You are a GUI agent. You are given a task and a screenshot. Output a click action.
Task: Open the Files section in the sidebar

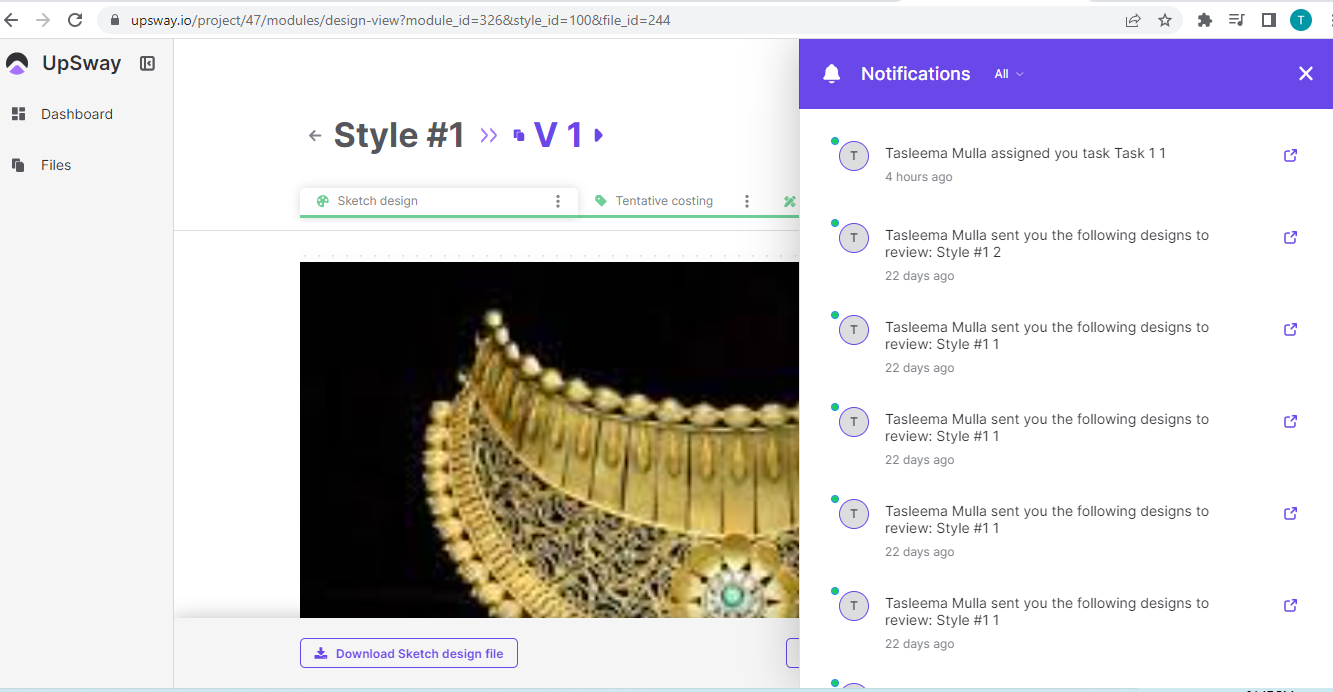[x=55, y=164]
